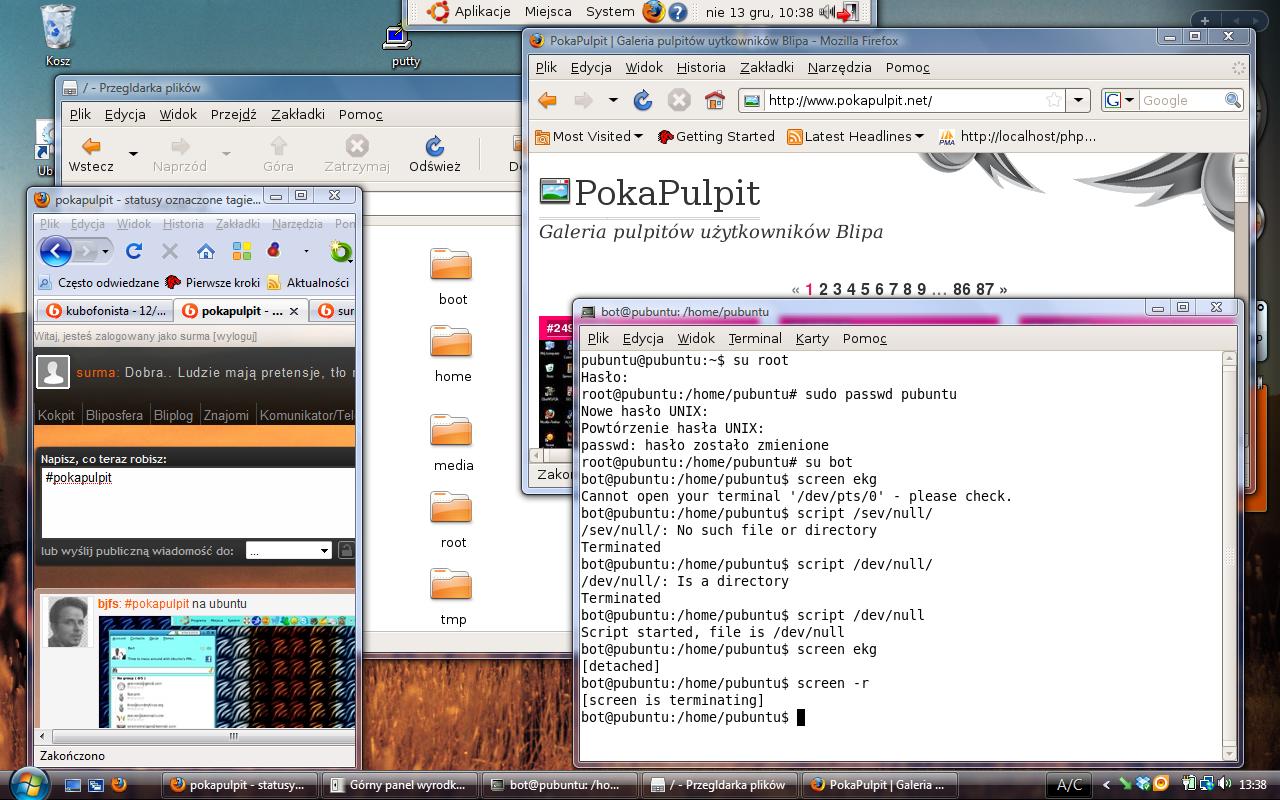Image resolution: width=1280 pixels, height=800 pixels.
Task: Open the Kokpit section
Action: click(56, 415)
